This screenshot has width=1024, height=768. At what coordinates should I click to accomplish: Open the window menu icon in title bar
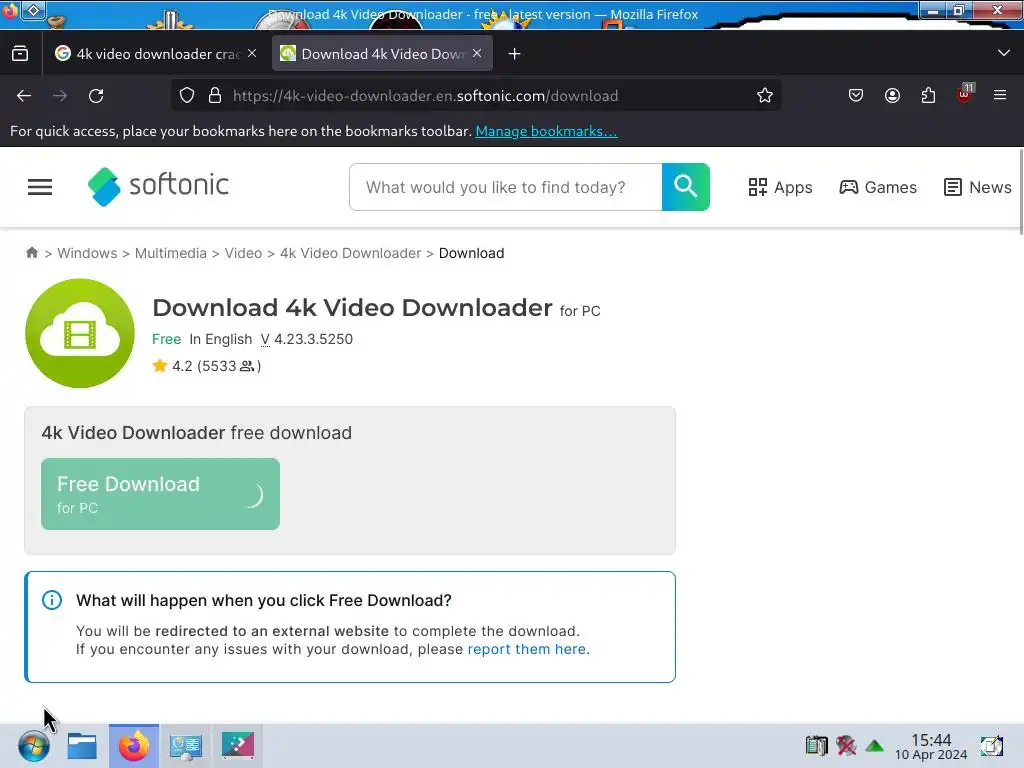click(x=33, y=10)
